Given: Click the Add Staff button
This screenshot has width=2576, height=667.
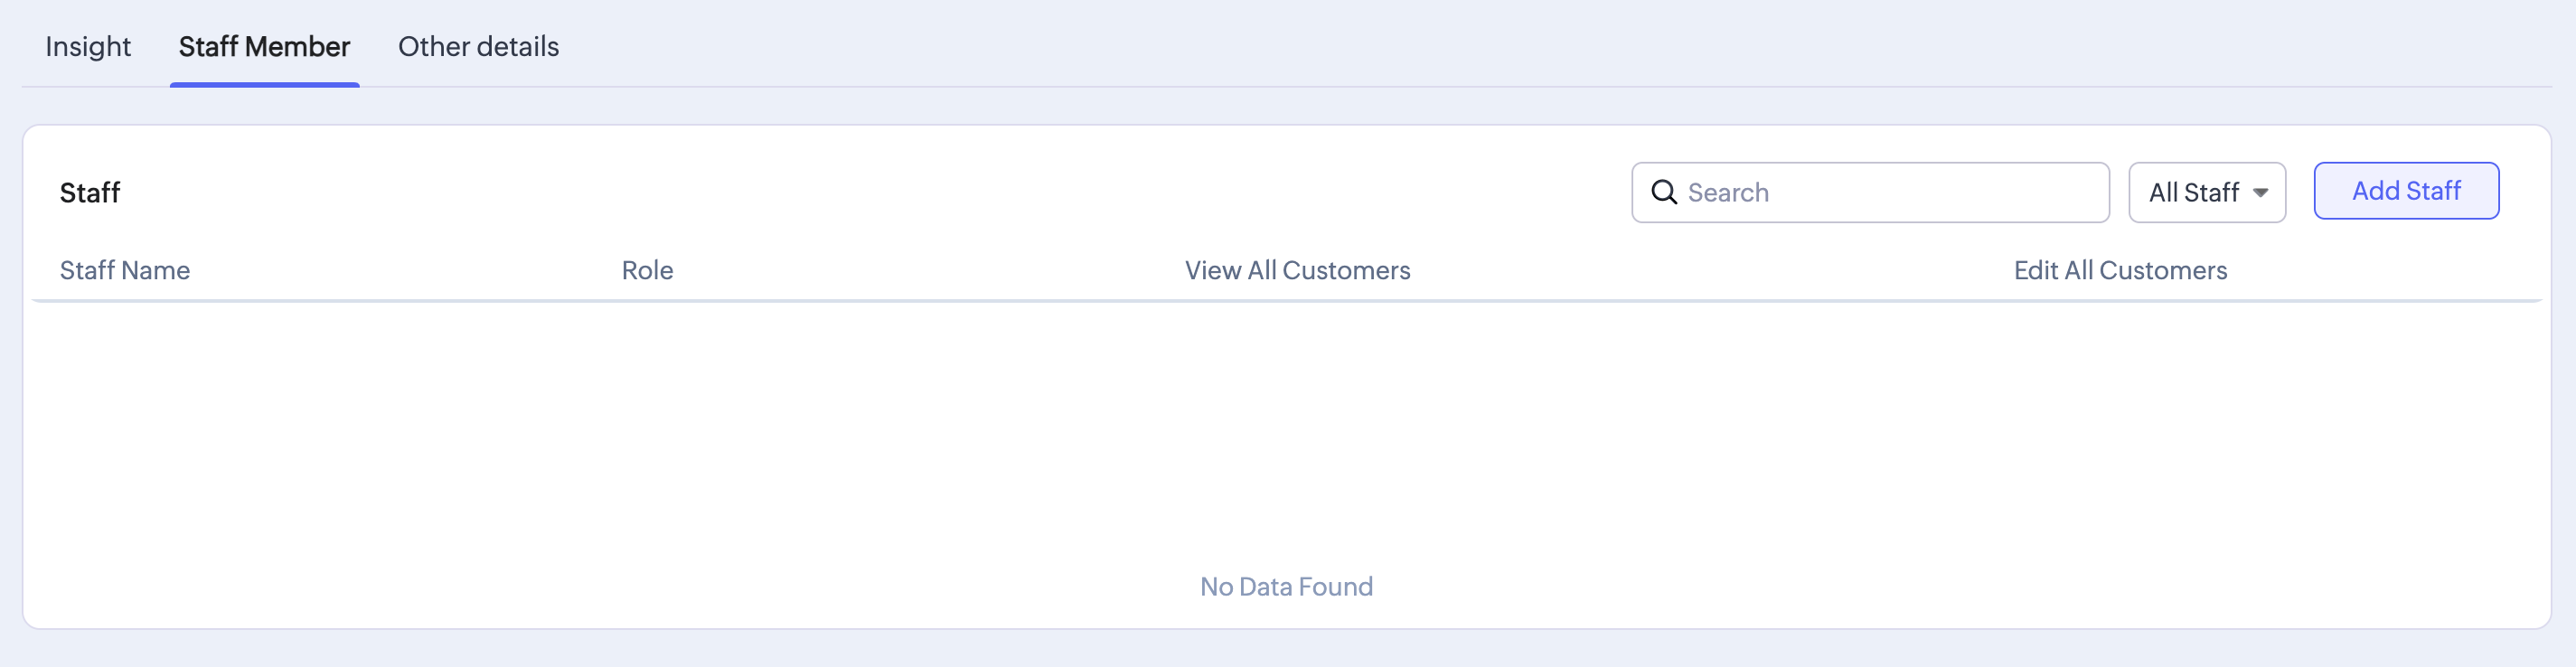Looking at the screenshot, I should point(2406,190).
